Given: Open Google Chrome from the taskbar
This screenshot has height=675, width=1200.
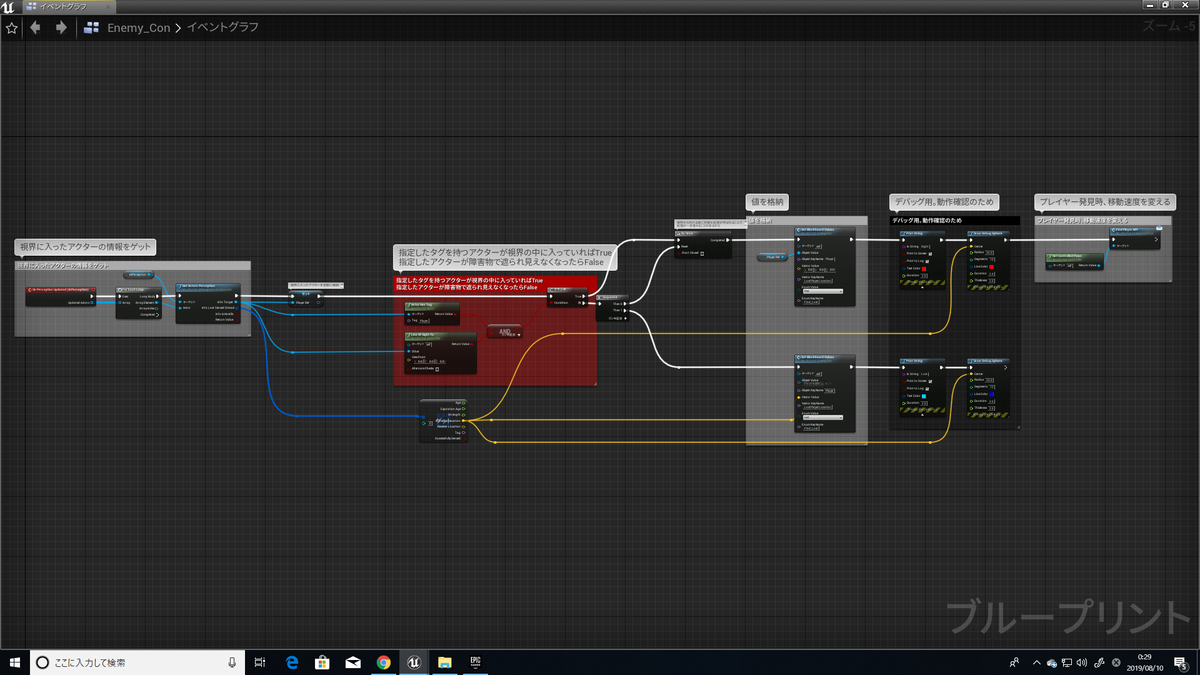Looking at the screenshot, I should [384, 662].
